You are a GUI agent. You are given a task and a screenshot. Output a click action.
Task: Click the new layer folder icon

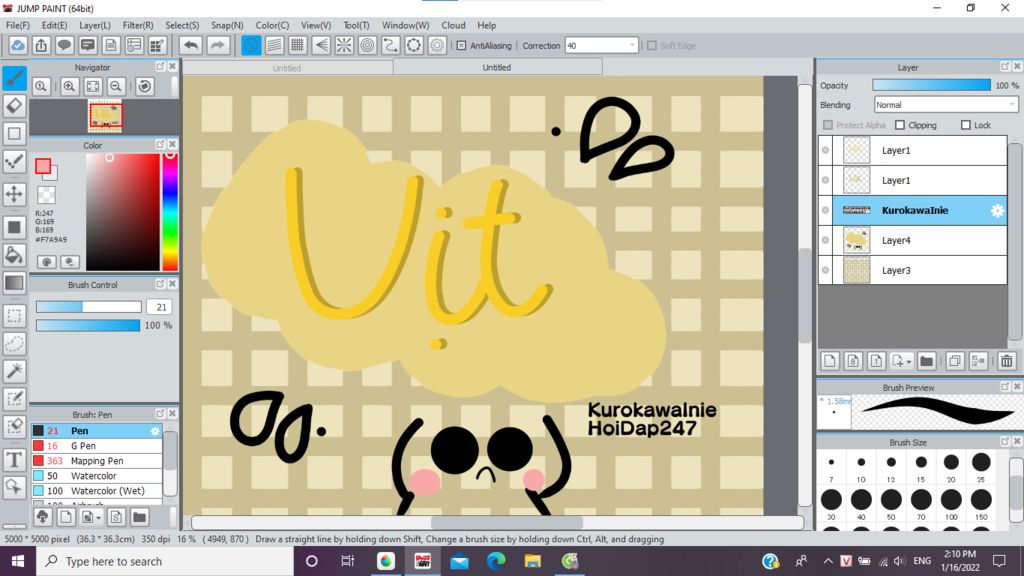click(926, 360)
